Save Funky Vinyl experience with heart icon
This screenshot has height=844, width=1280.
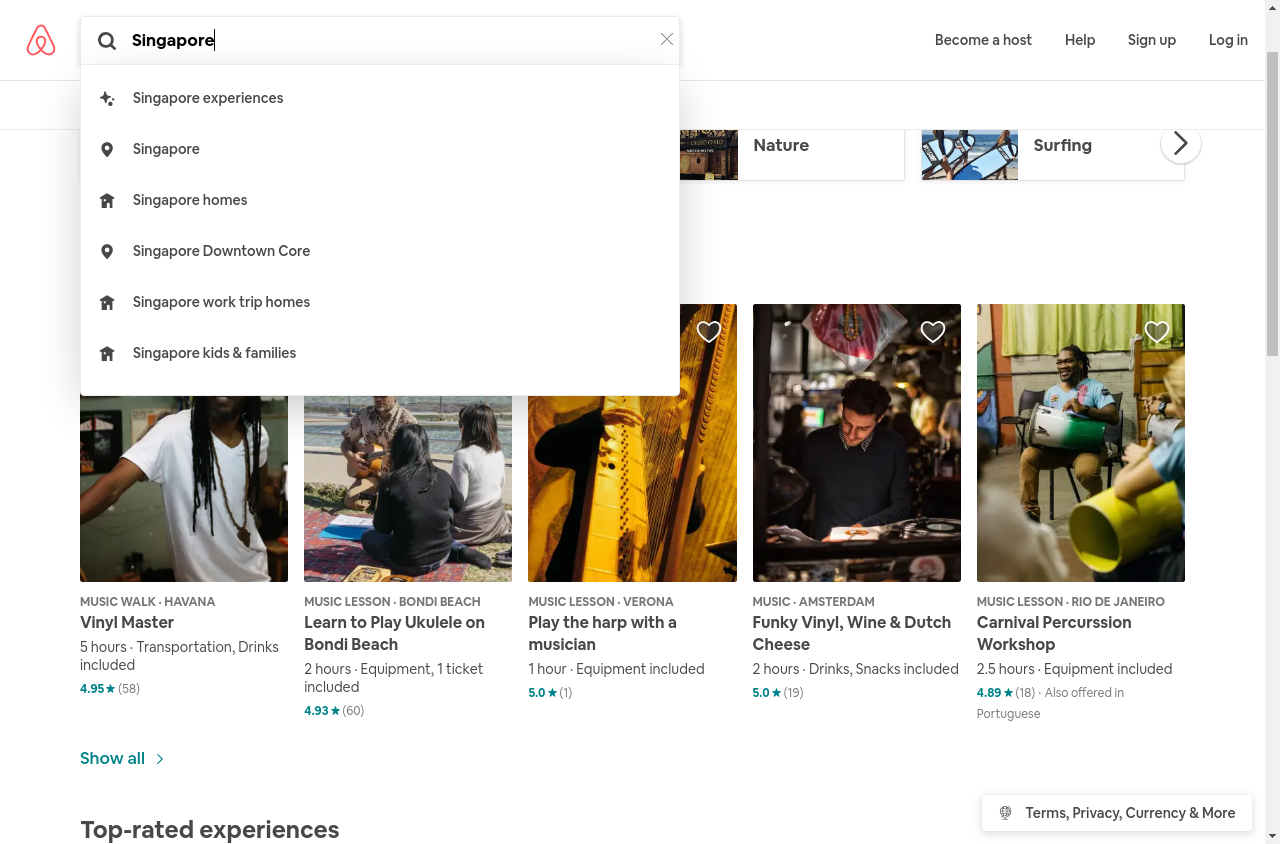coord(932,332)
